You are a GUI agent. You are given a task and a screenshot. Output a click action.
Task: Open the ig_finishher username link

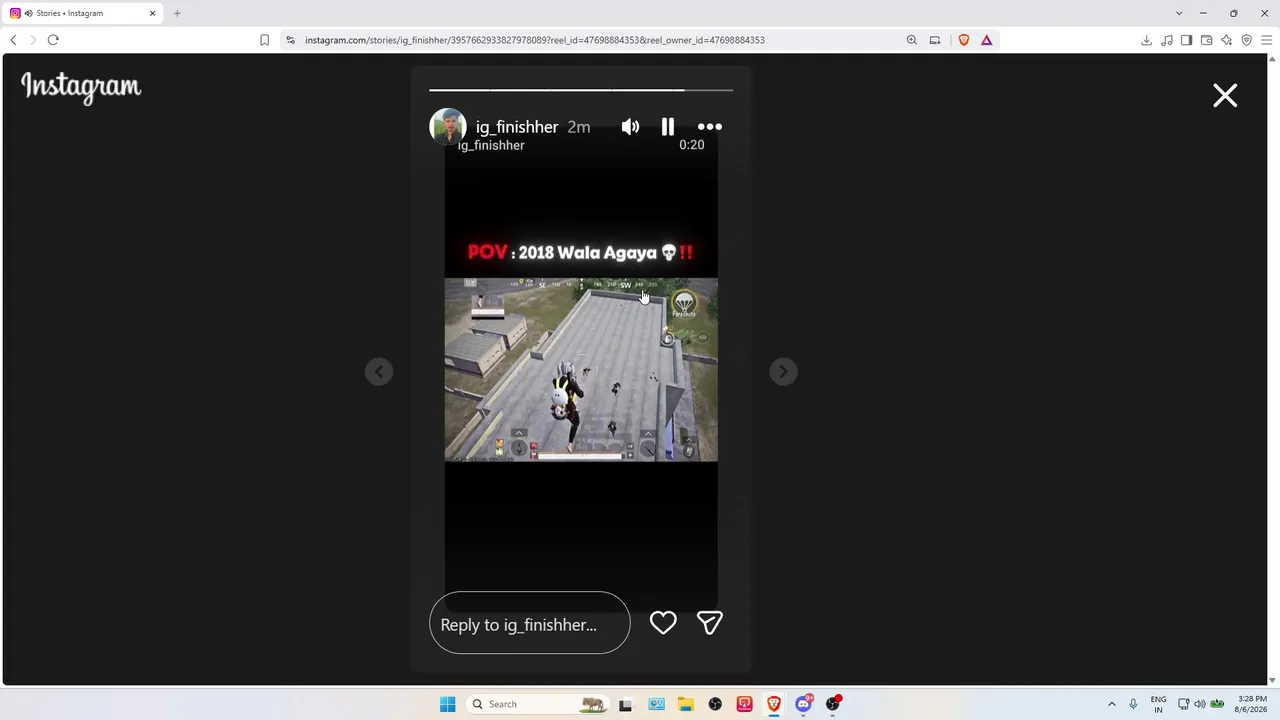tap(517, 127)
